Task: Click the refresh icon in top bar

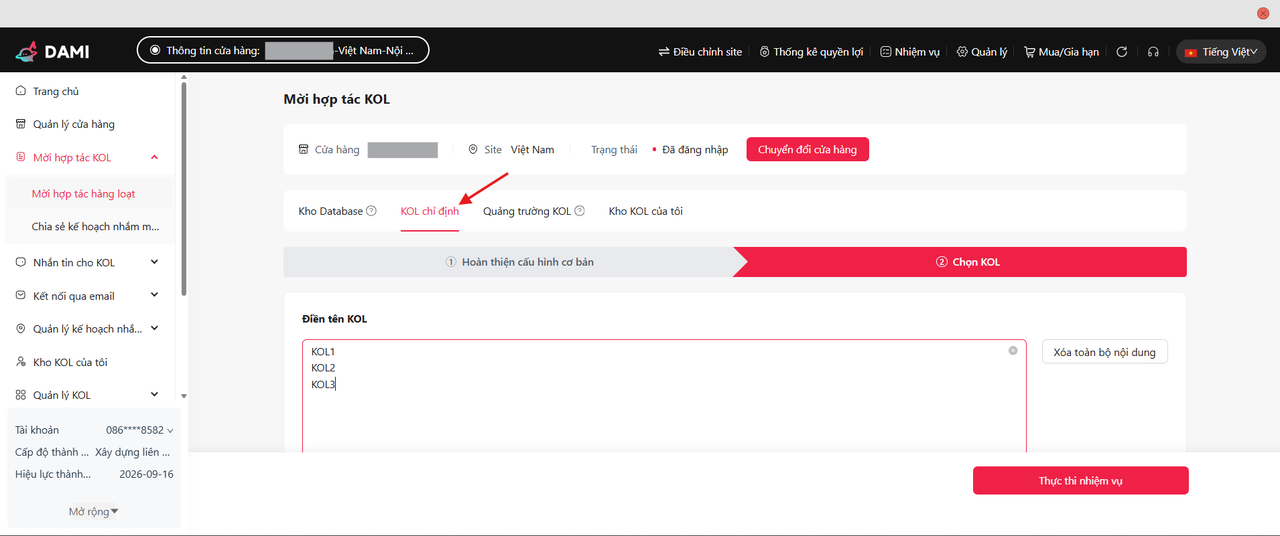Action: point(1122,52)
